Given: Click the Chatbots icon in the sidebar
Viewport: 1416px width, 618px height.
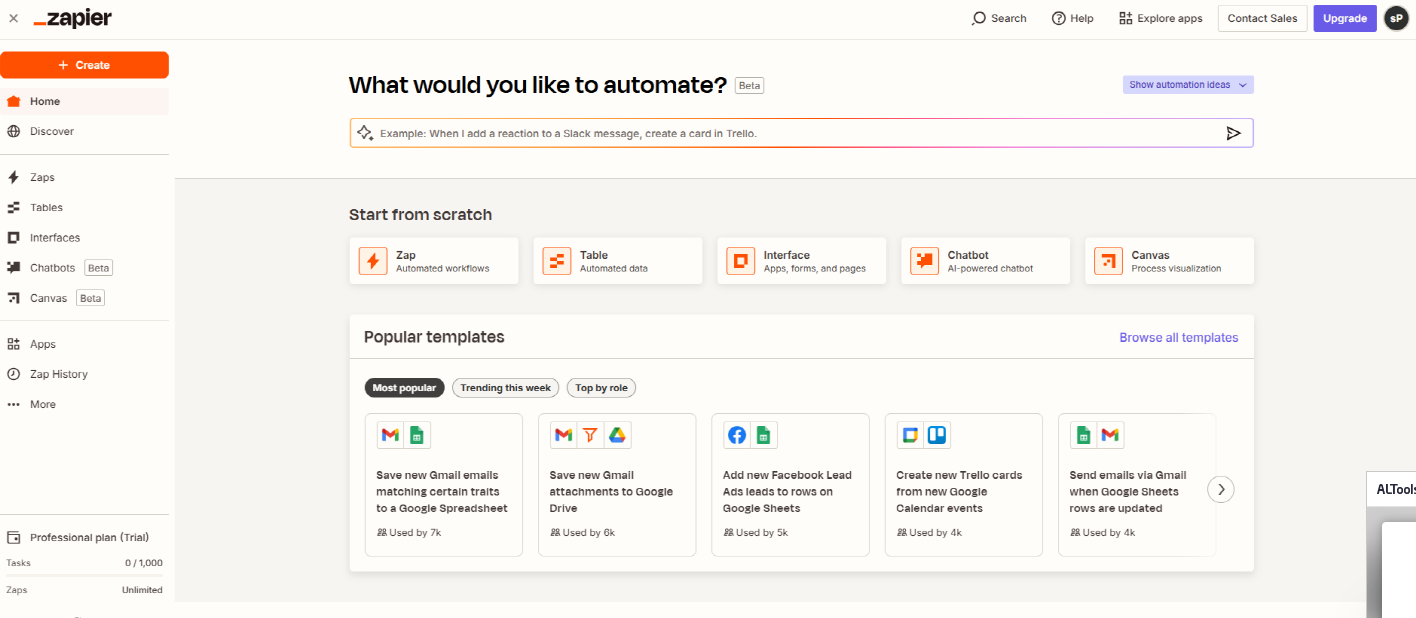Looking at the screenshot, I should click(13, 267).
